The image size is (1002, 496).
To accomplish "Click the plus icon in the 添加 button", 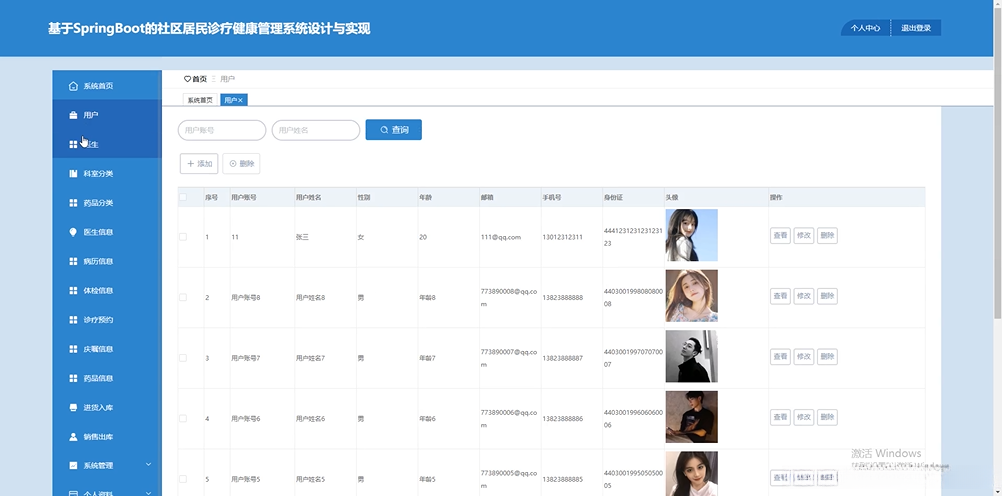I will [190, 164].
